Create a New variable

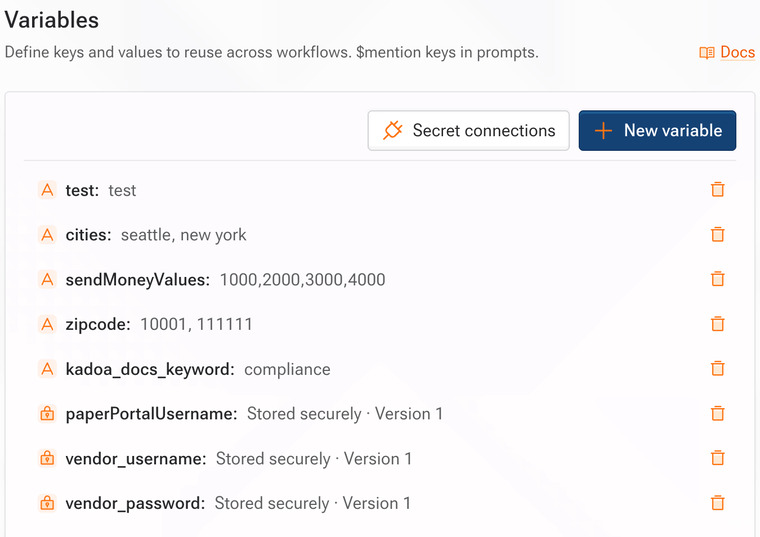657,130
